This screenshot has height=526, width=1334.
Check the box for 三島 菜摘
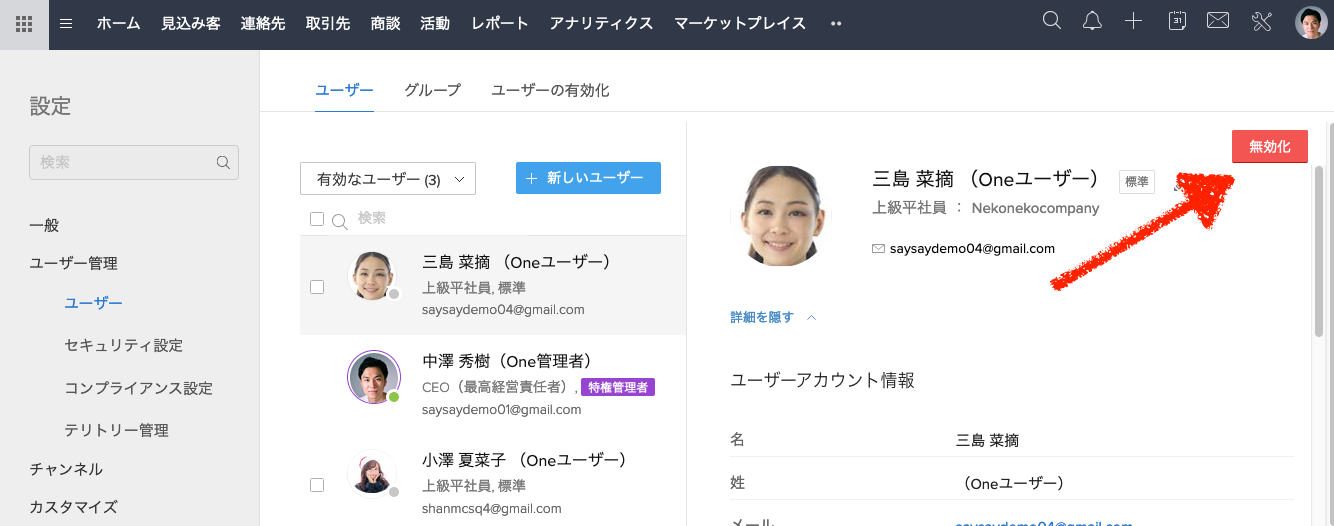pos(317,287)
